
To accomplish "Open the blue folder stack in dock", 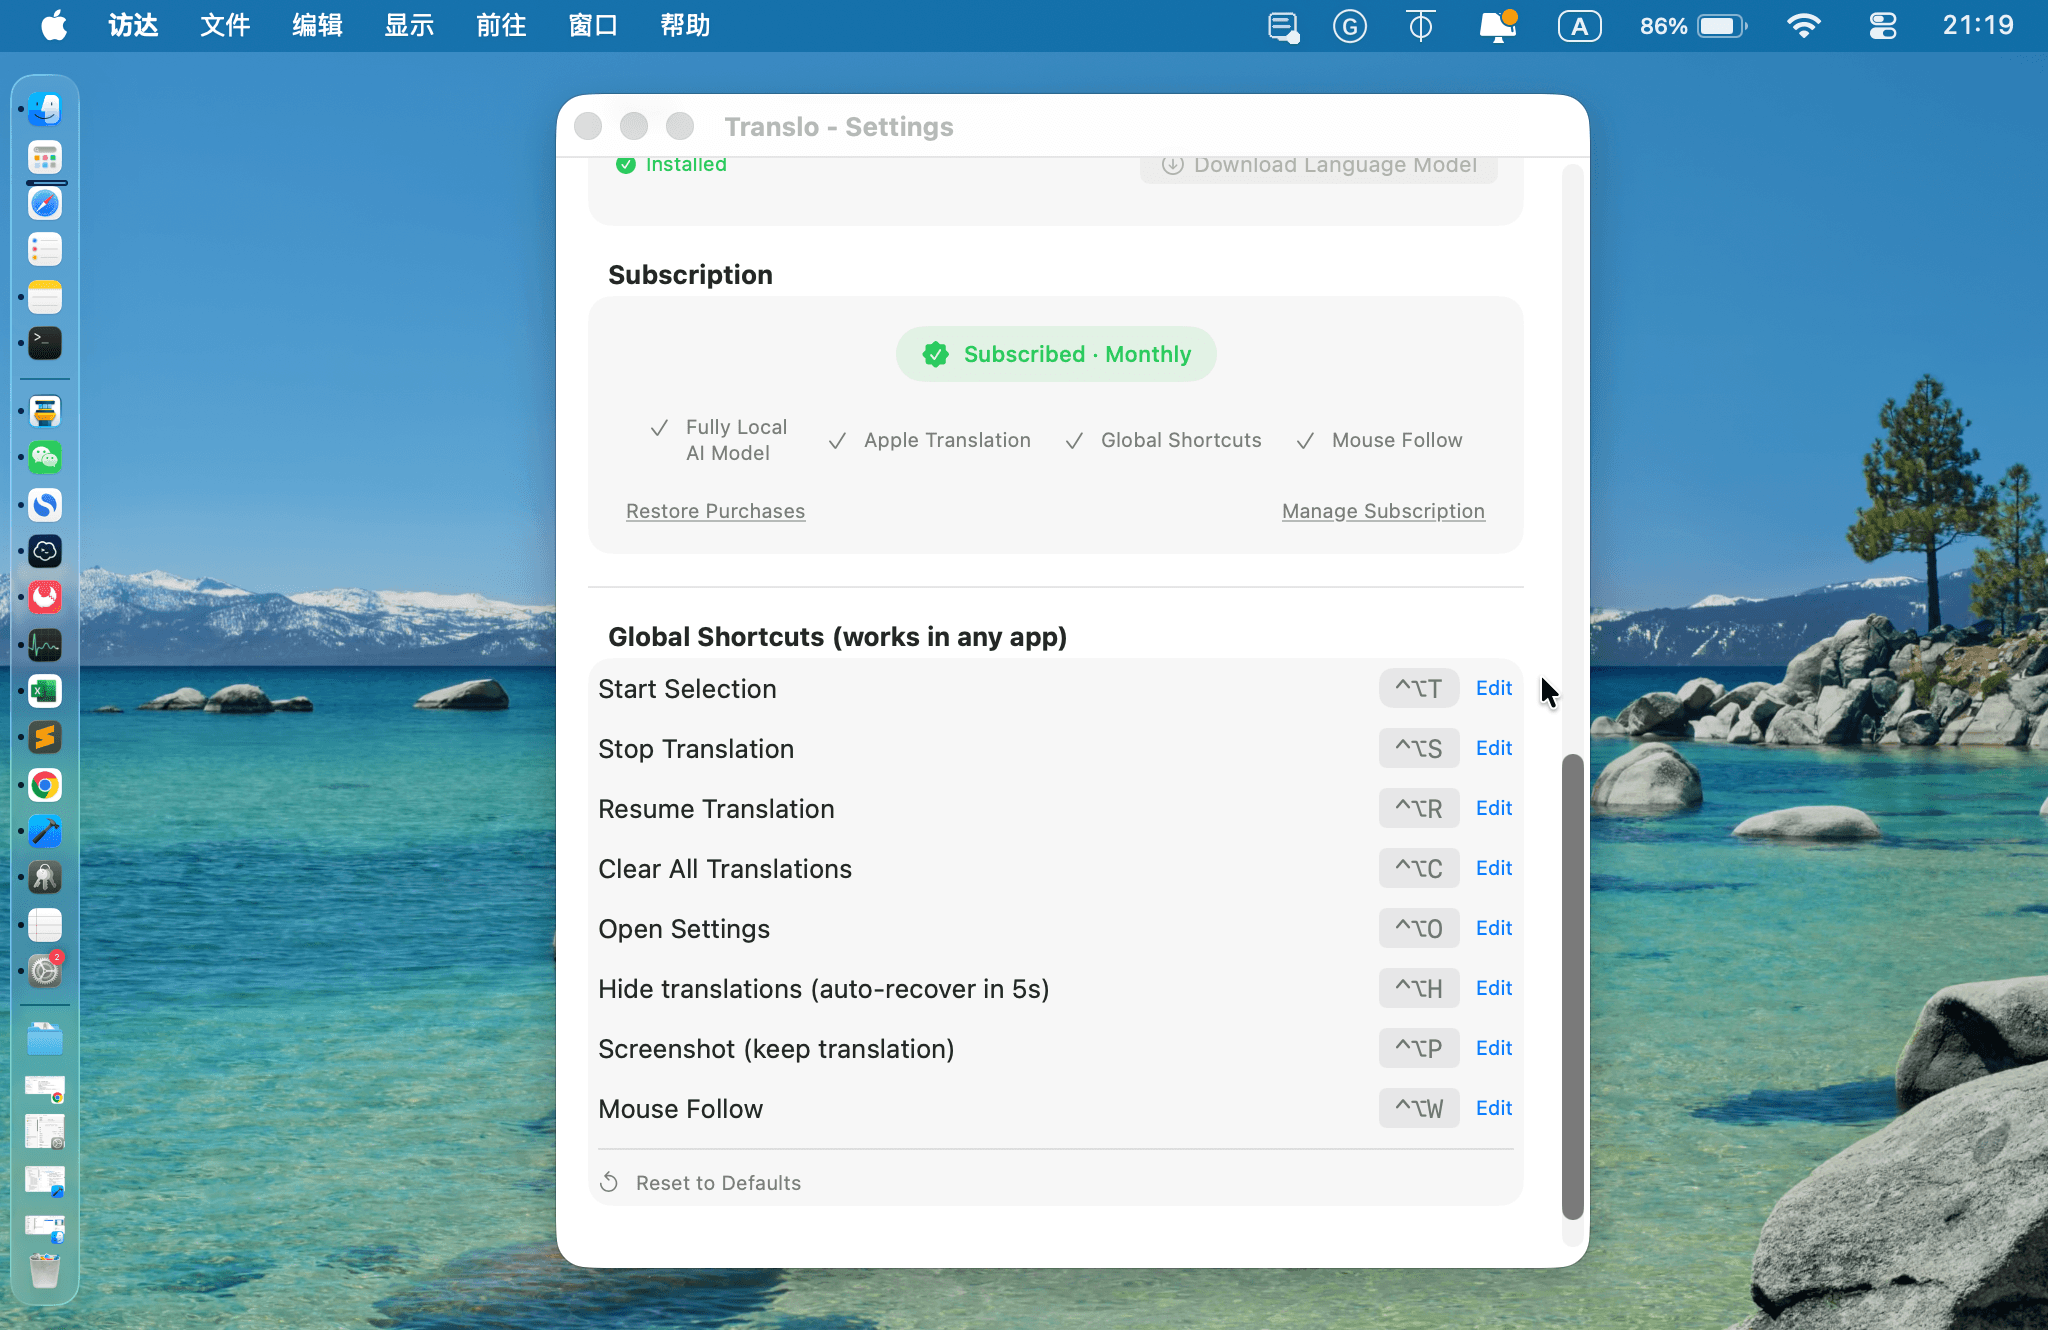I will pos(45,1039).
